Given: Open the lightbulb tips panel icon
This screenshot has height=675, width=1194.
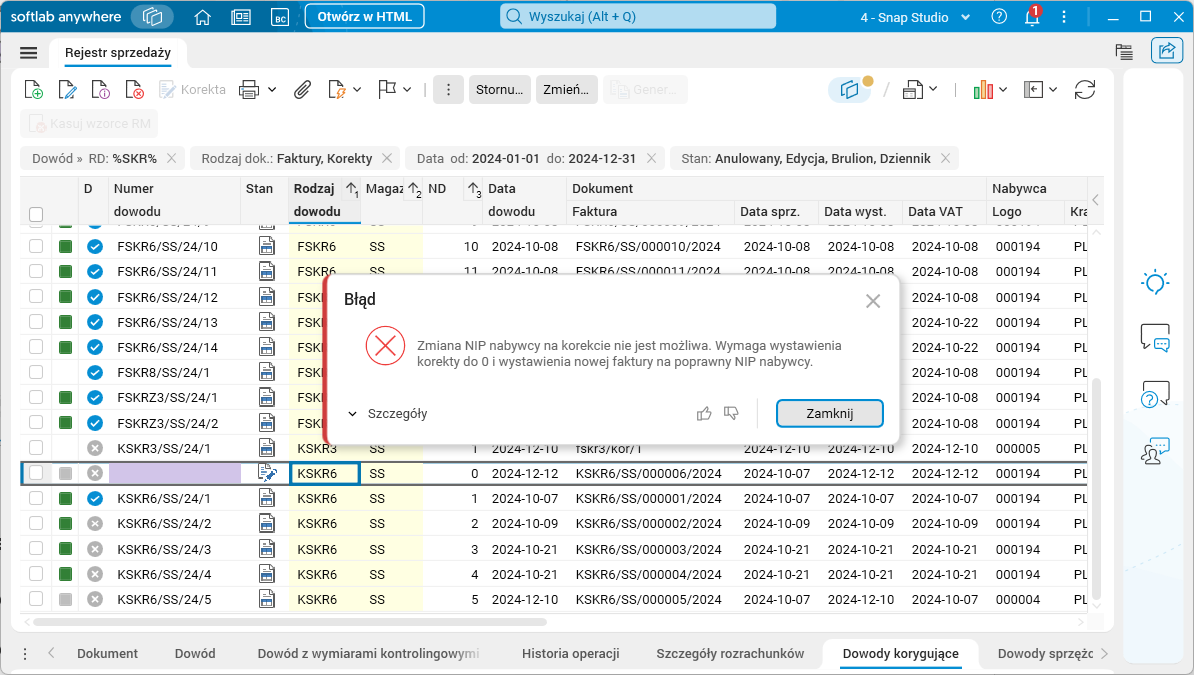Looking at the screenshot, I should point(1155,283).
